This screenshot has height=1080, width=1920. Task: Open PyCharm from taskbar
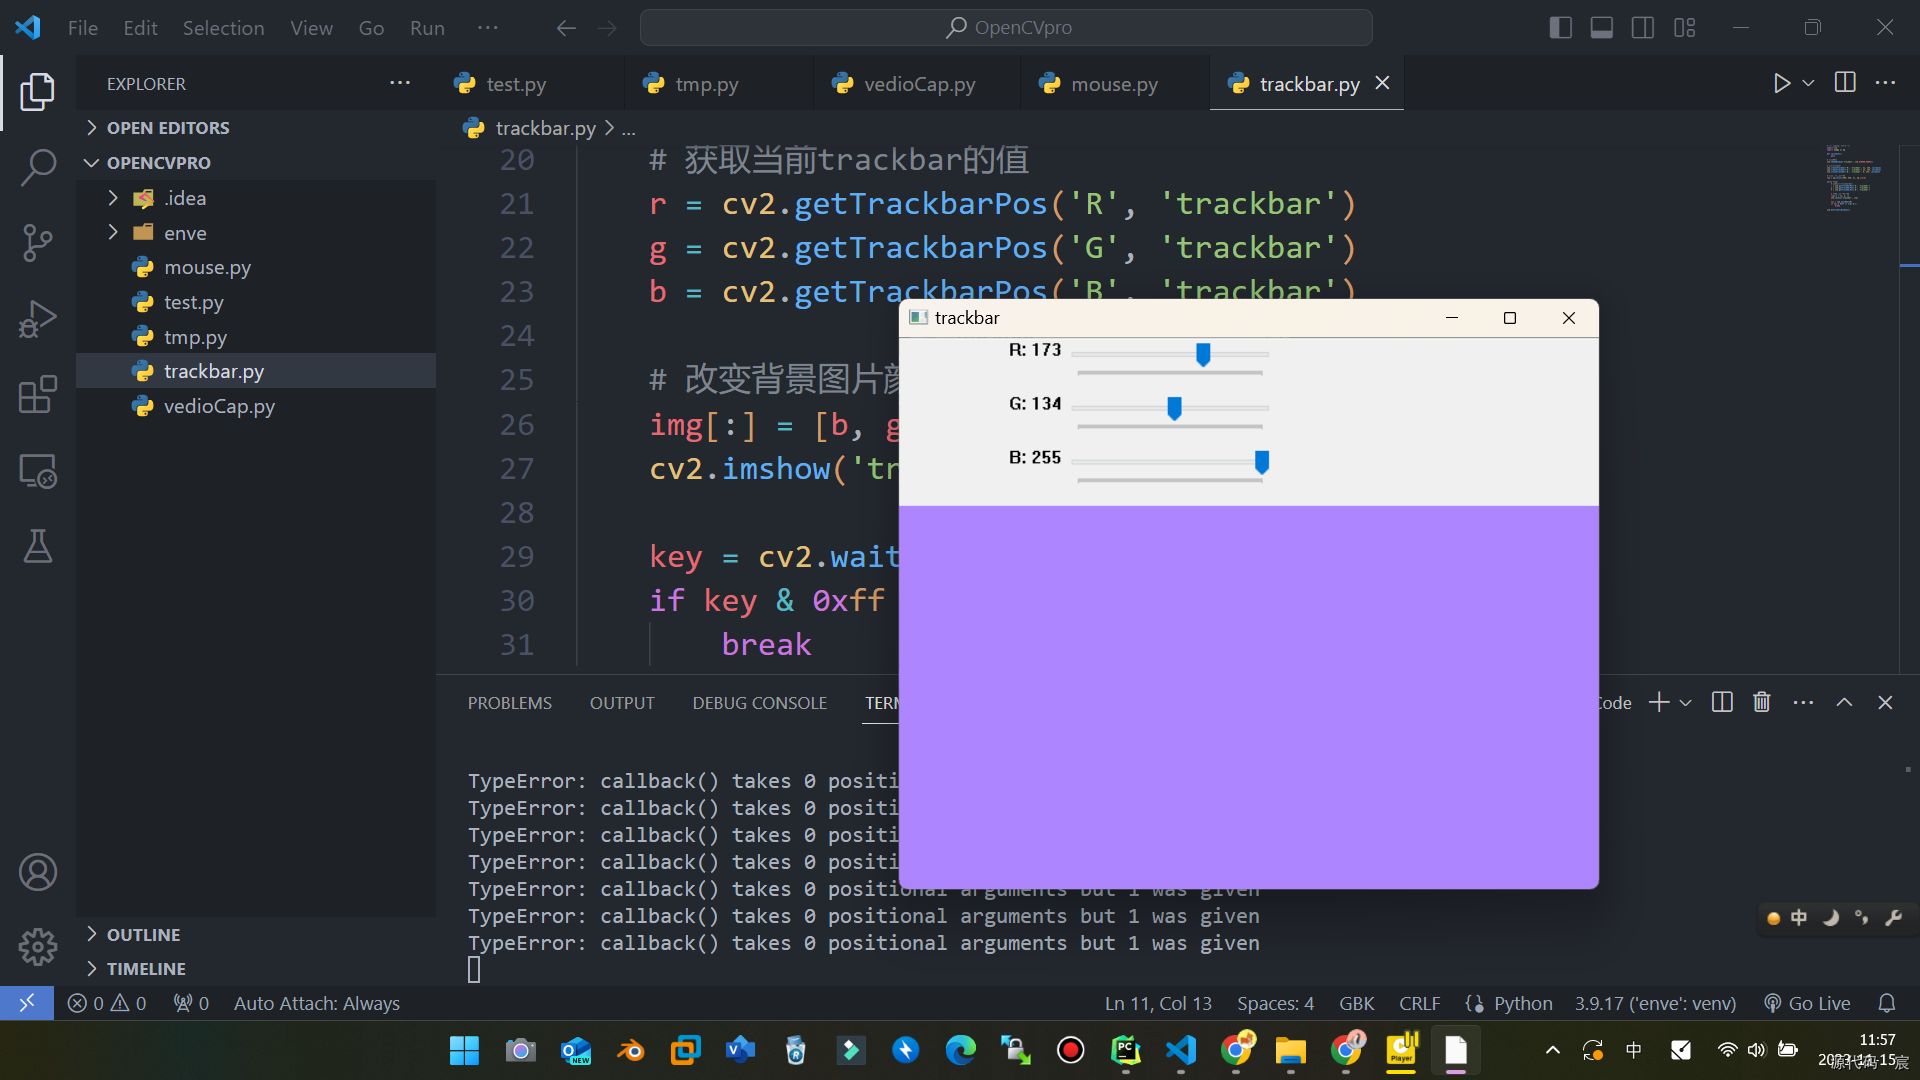click(x=1125, y=1050)
